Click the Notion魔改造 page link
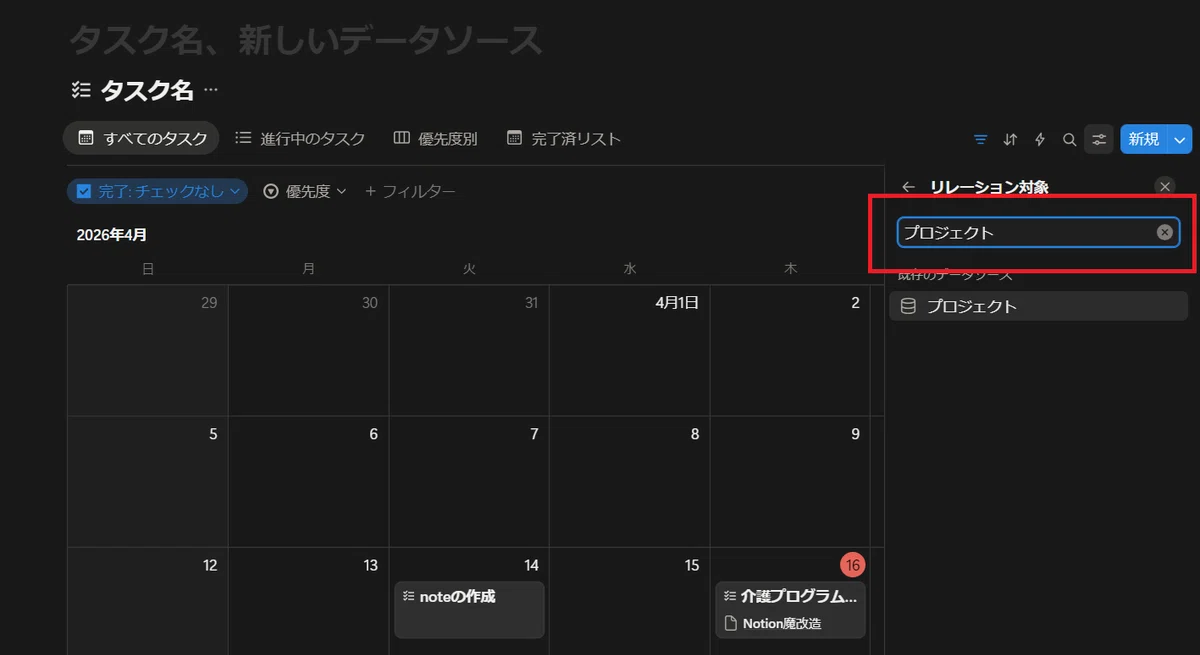This screenshot has height=655, width=1200. tap(772, 623)
